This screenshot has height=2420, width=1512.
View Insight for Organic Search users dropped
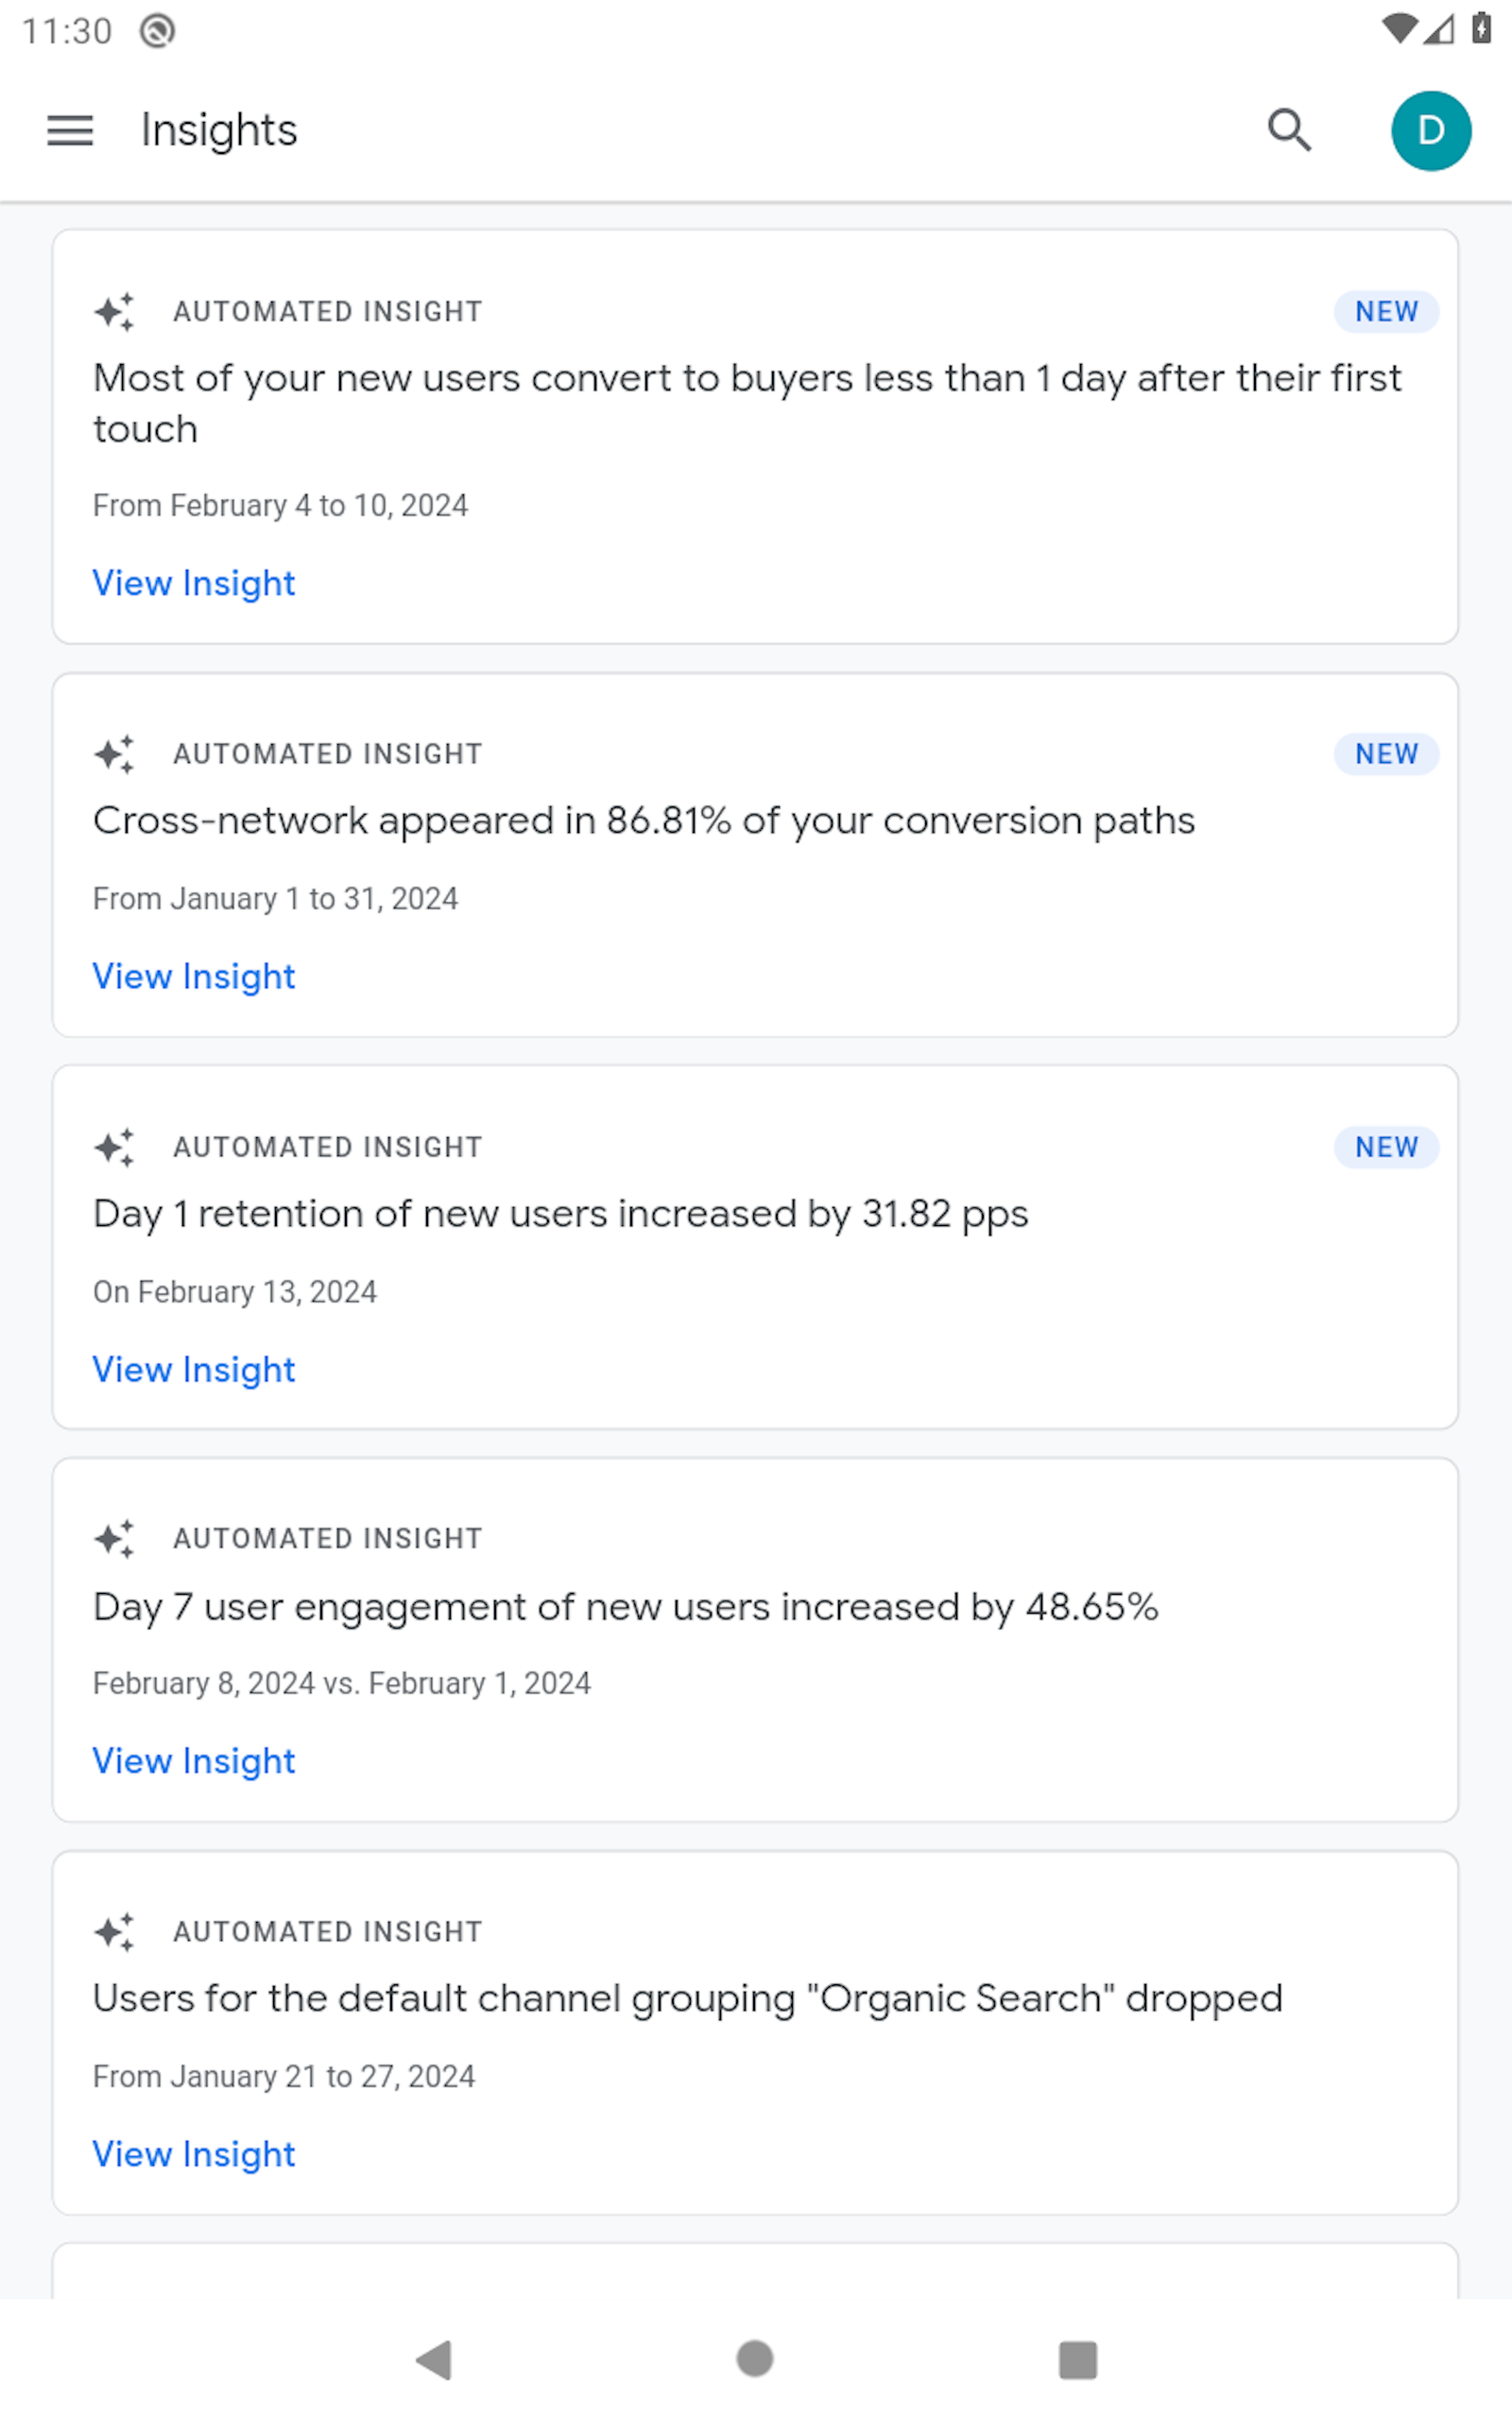pyautogui.click(x=194, y=2154)
